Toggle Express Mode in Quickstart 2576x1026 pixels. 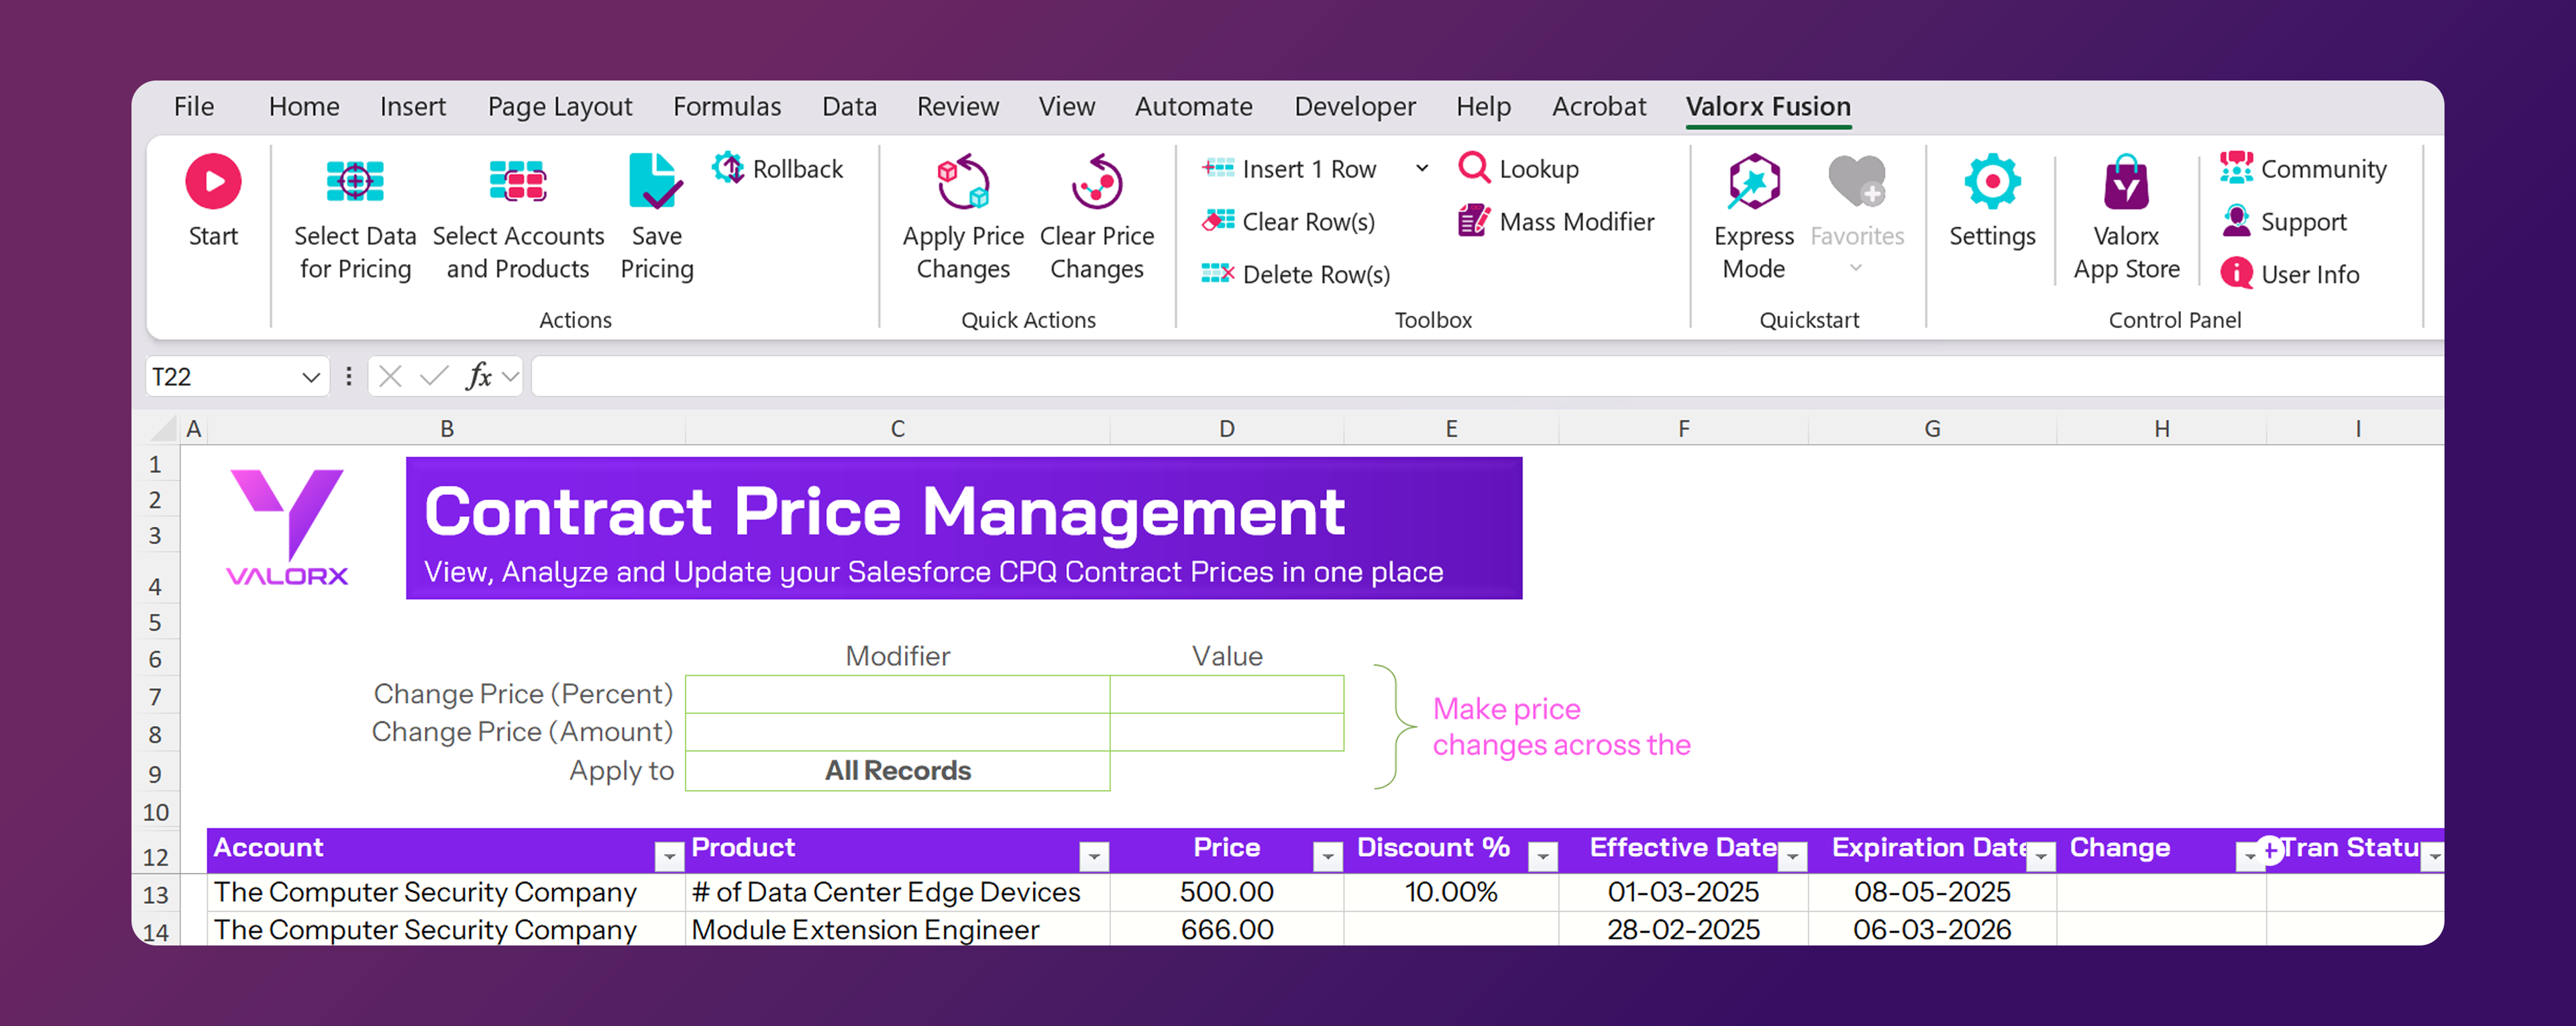pyautogui.click(x=1753, y=182)
